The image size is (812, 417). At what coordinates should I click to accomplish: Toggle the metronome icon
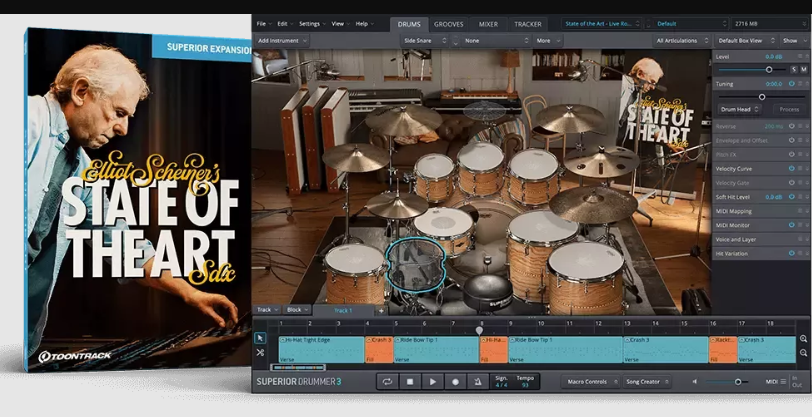477,382
